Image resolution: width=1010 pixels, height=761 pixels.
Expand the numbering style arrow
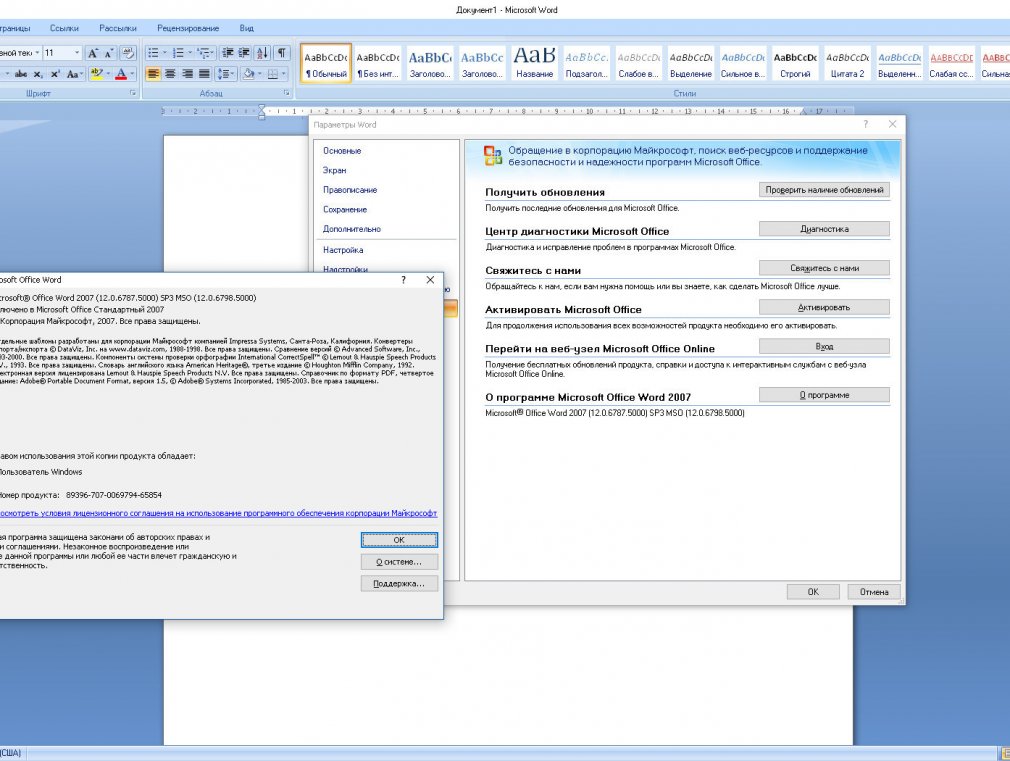point(189,53)
